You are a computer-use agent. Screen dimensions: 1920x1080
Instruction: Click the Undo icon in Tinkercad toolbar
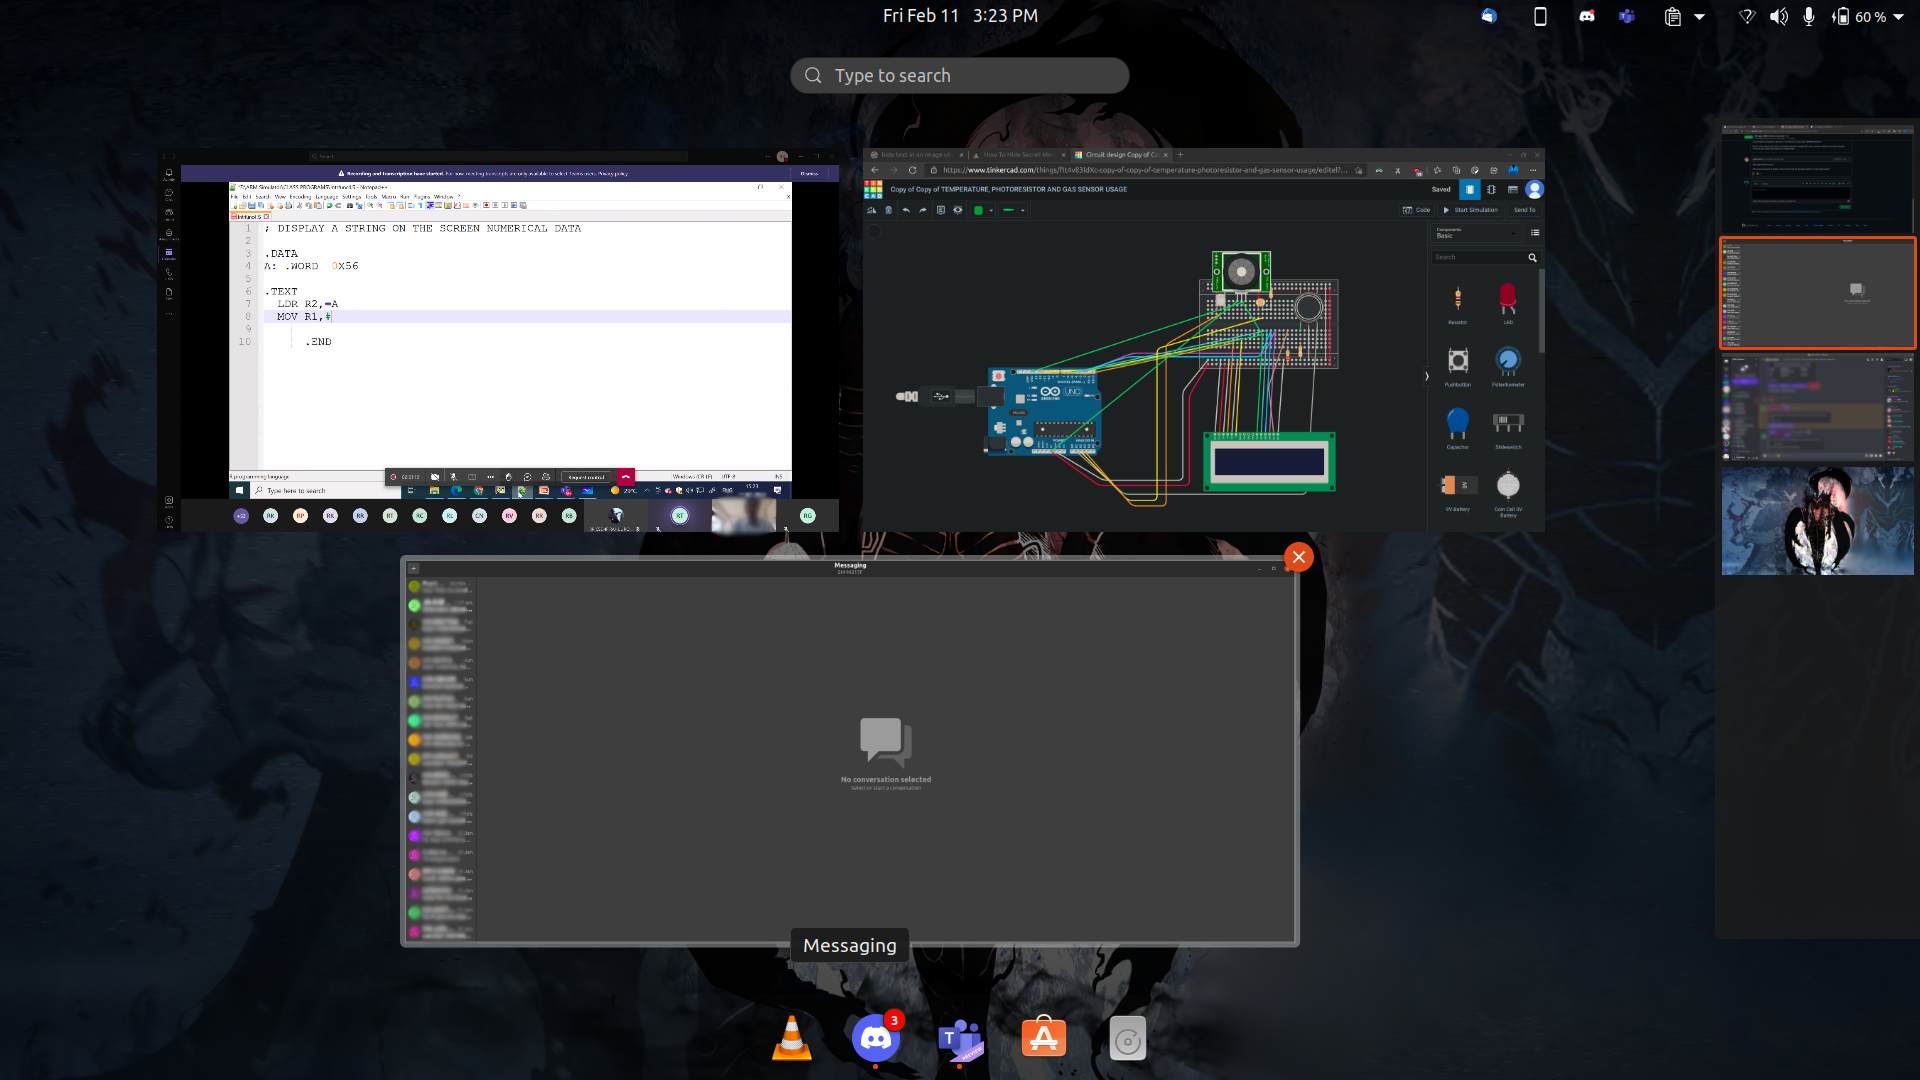click(x=906, y=210)
